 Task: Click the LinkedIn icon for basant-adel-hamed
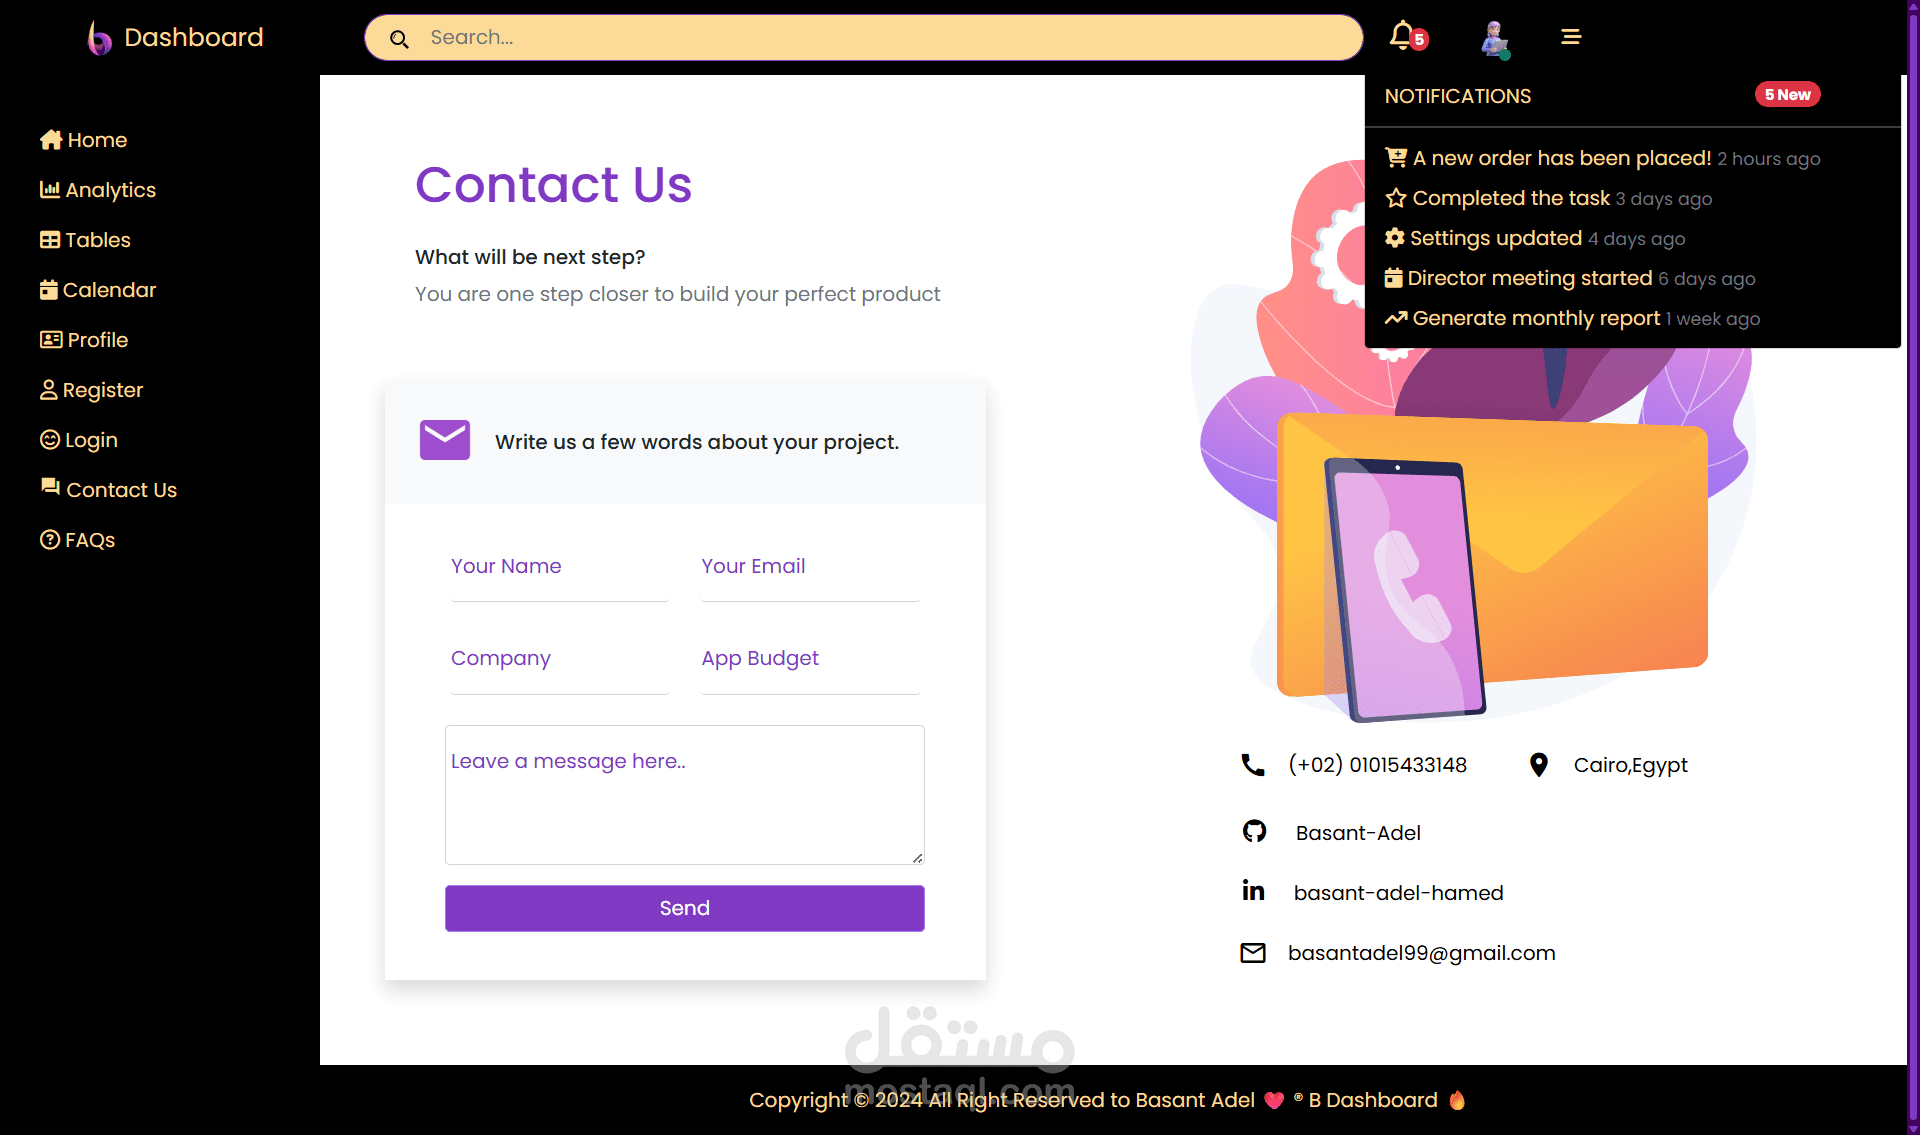(x=1253, y=890)
